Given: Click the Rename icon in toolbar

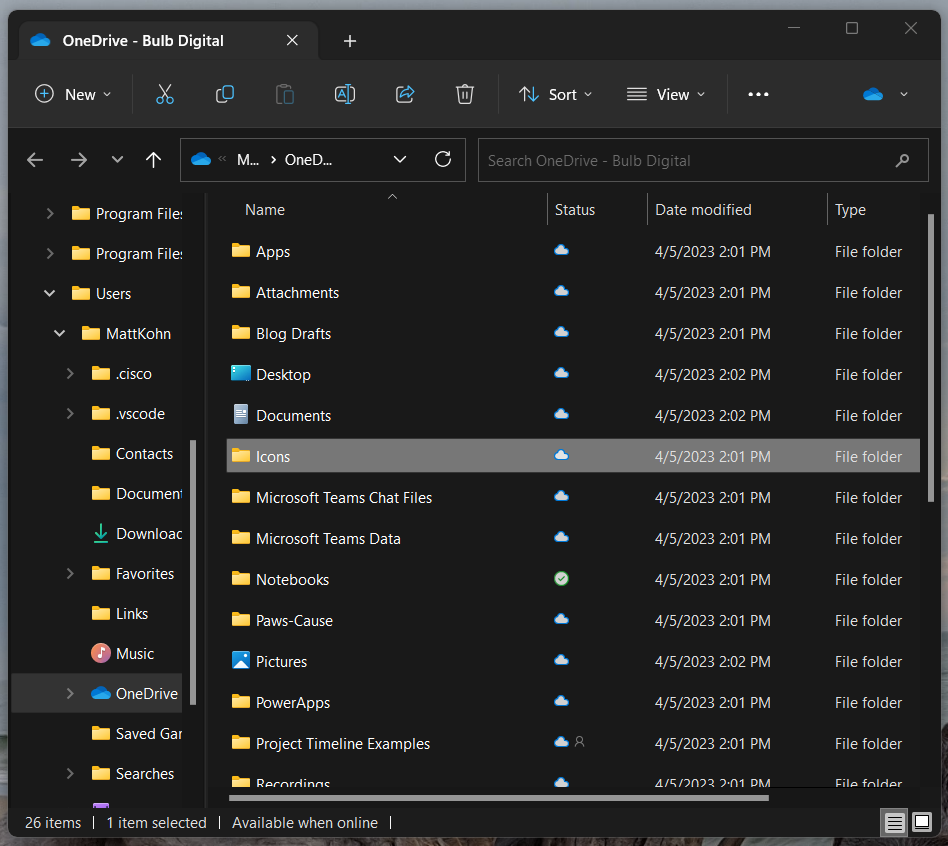Looking at the screenshot, I should click(x=345, y=94).
